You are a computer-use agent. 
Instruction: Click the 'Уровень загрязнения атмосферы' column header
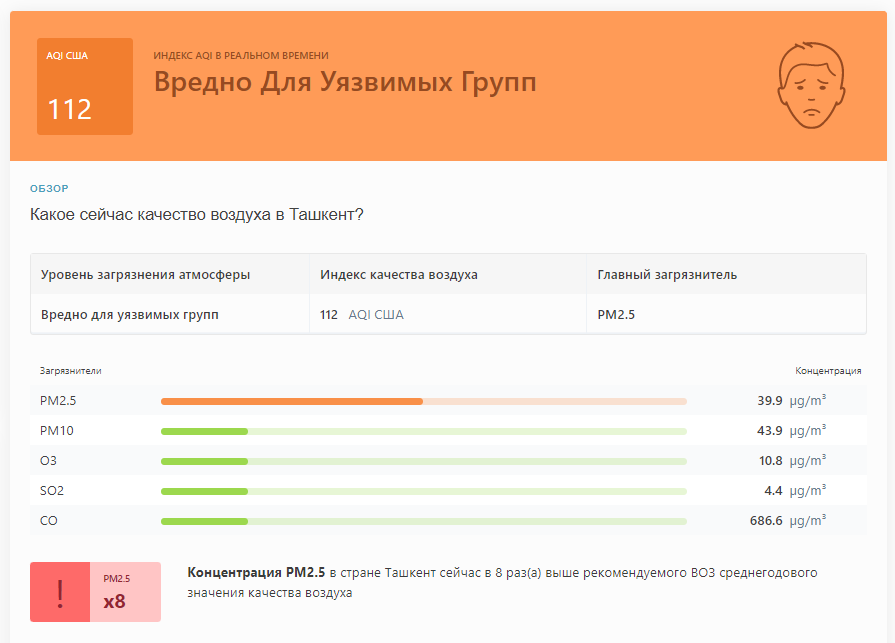pos(146,274)
